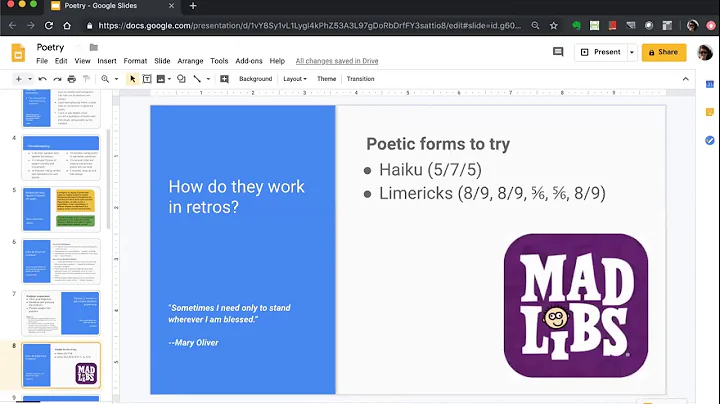The height and width of the screenshot is (404, 720).
Task: Open the Edit menu
Action: tap(61, 61)
